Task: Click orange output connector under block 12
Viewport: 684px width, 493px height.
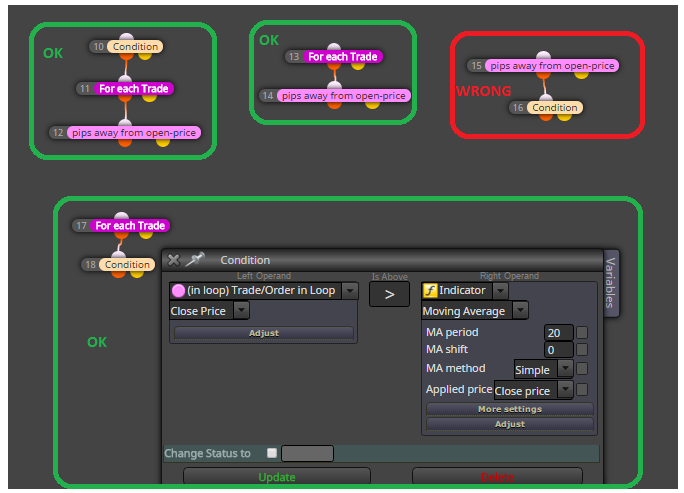Action: (125, 142)
